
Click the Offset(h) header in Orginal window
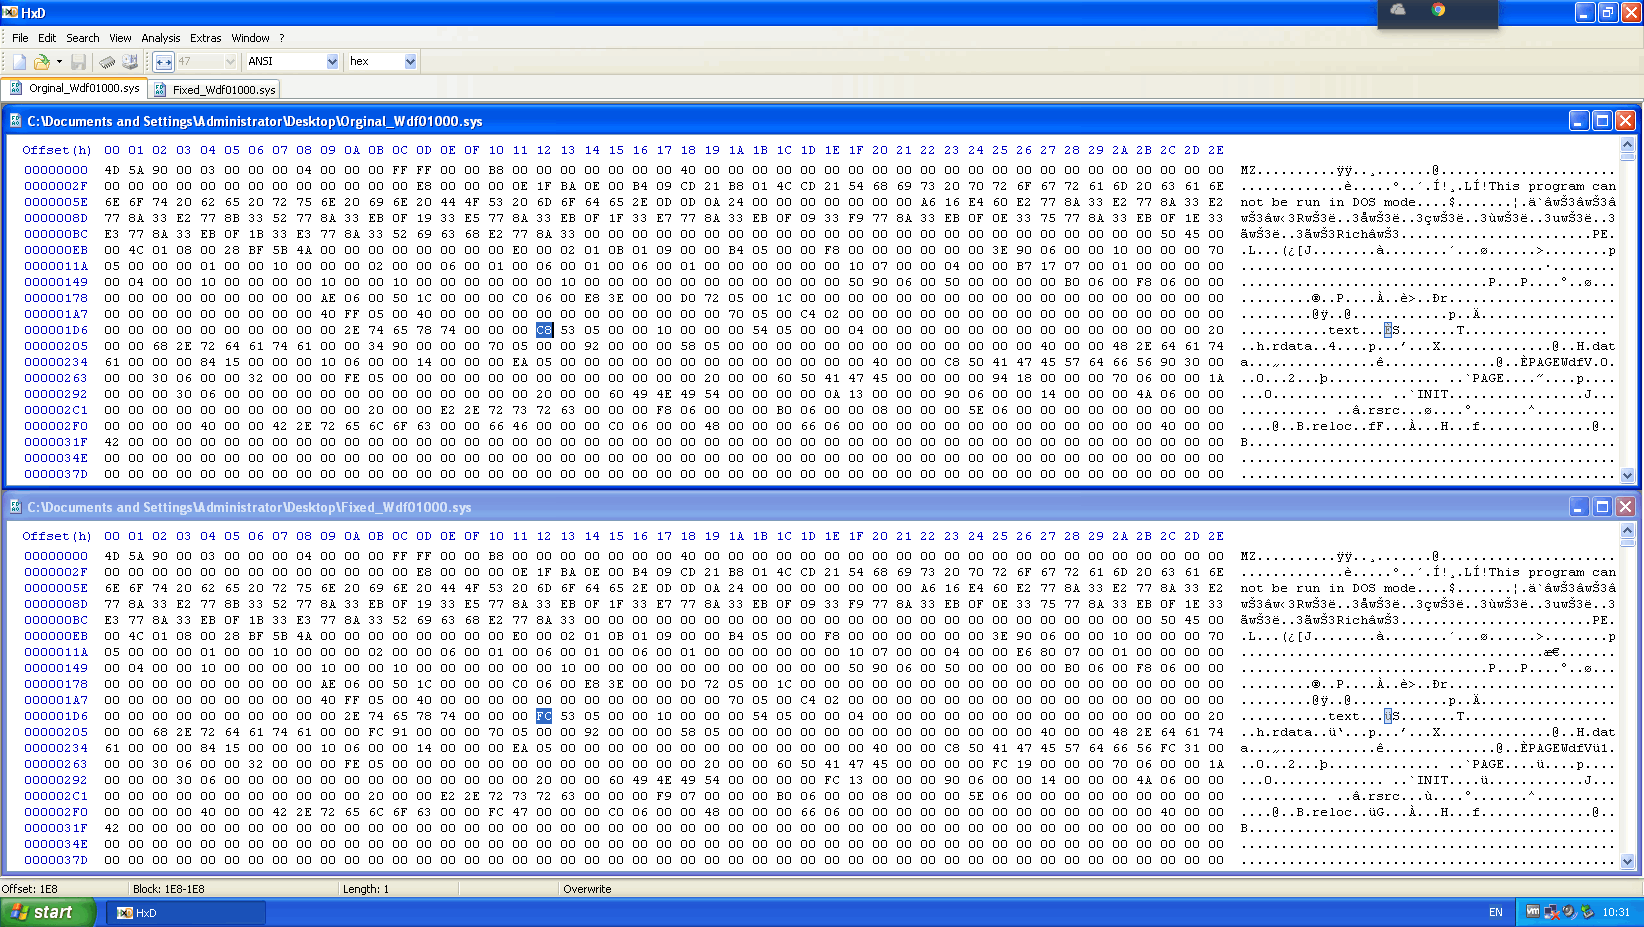coord(57,150)
